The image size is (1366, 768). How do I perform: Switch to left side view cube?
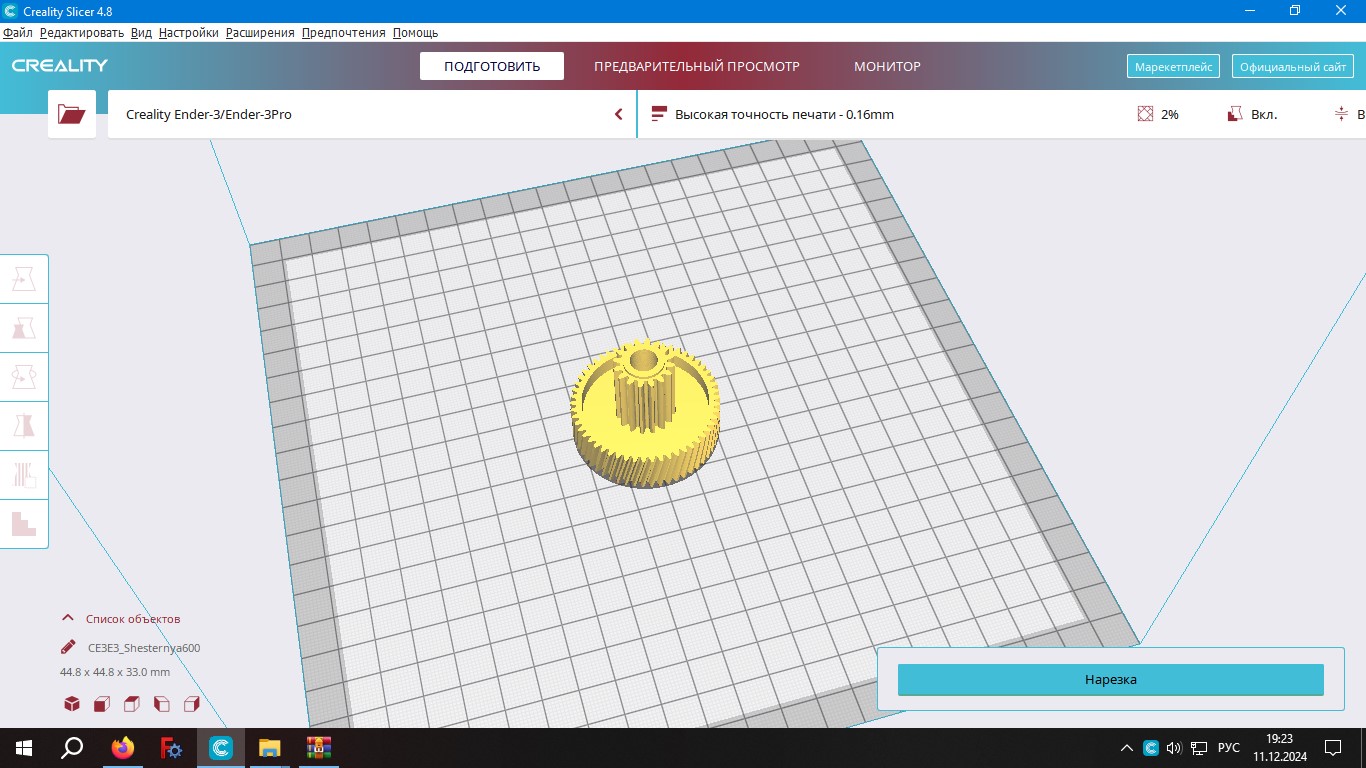(x=162, y=704)
